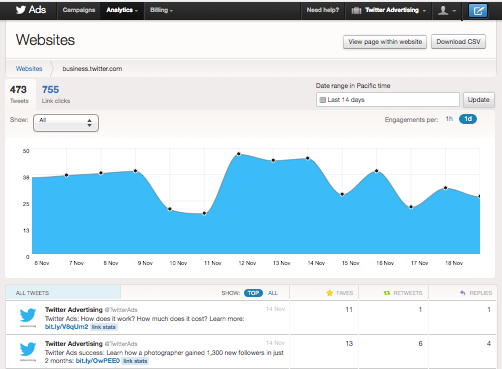Open the Need help? menu item
Screen dimensions: 502x369
323,10
